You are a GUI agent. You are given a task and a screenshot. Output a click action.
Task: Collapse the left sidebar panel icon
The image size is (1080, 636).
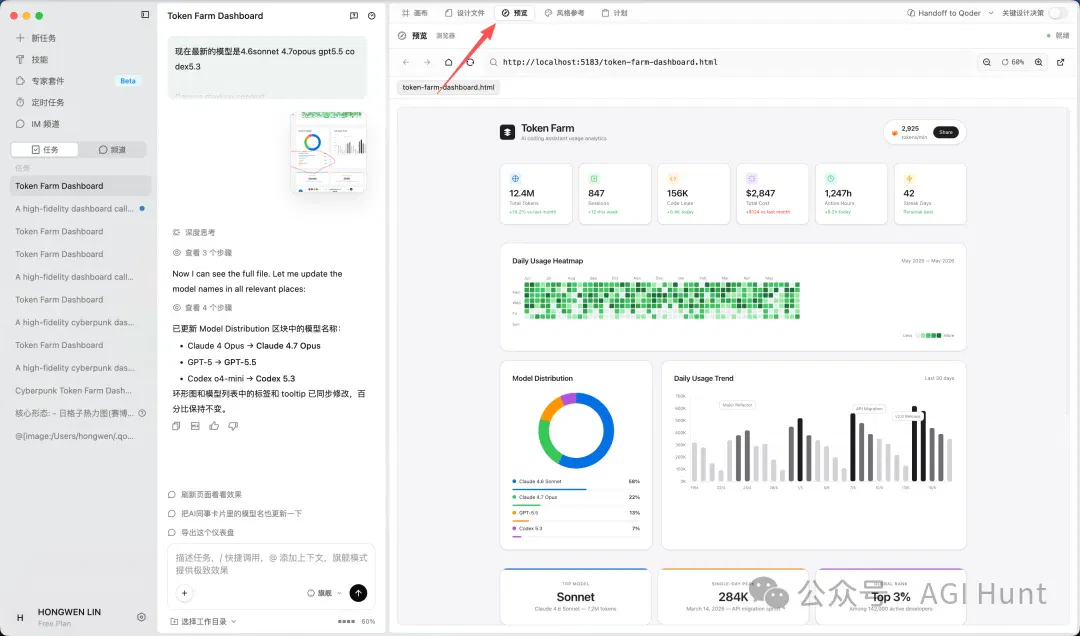pos(145,14)
